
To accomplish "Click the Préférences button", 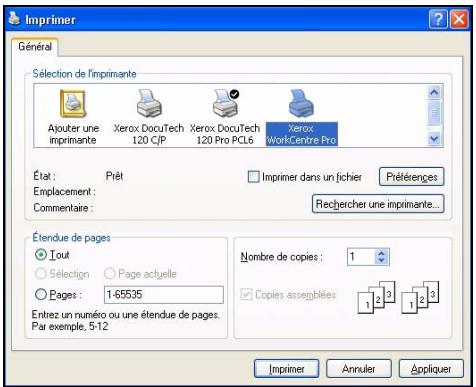I will pos(412,177).
